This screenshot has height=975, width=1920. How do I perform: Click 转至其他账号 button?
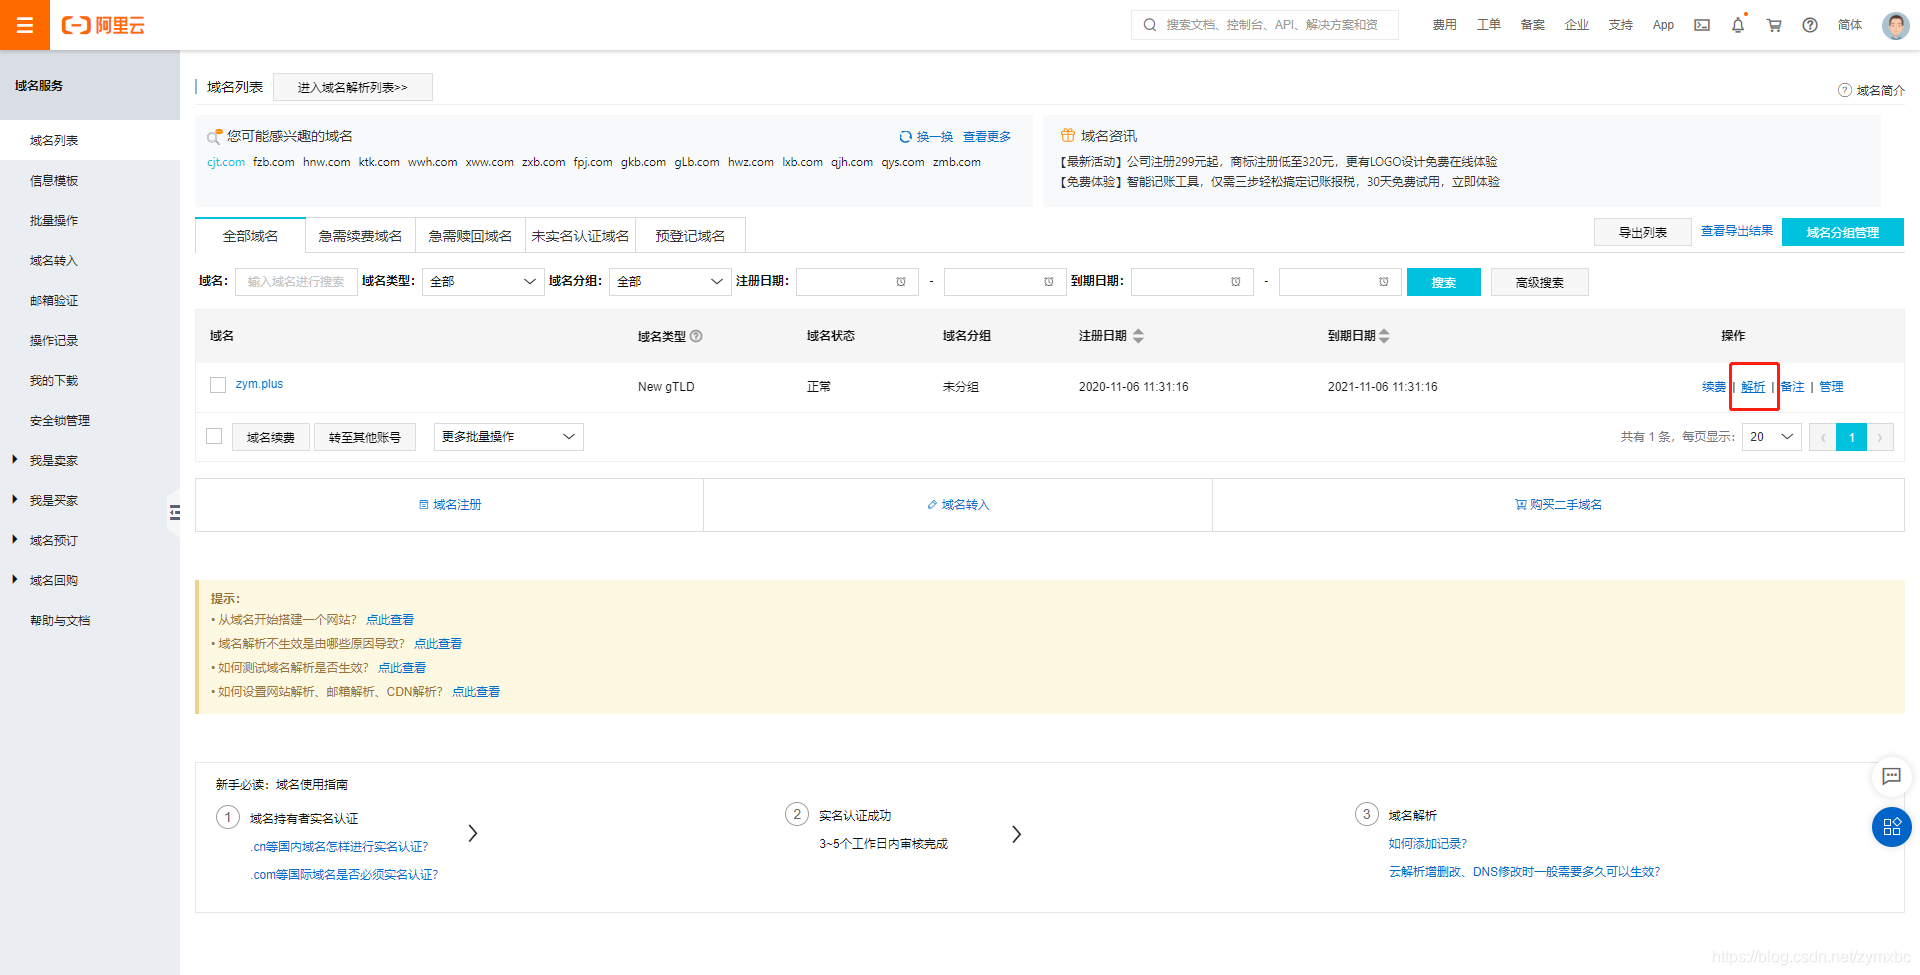pyautogui.click(x=365, y=437)
